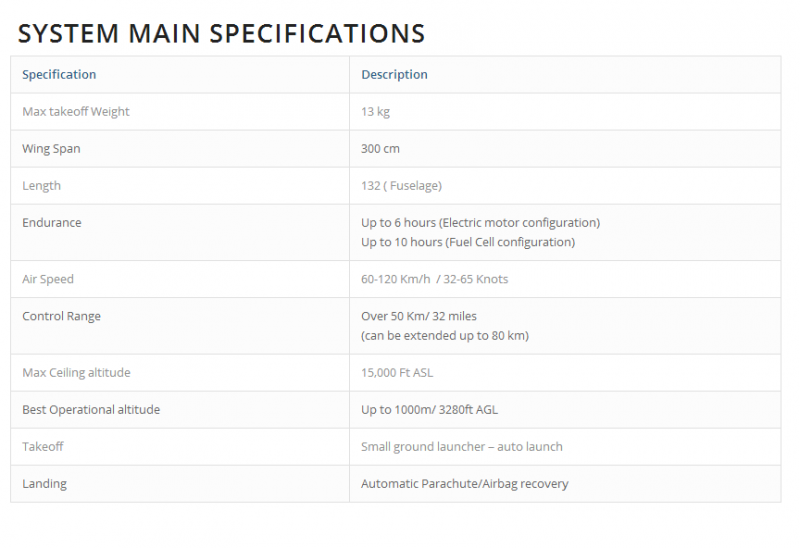Click the extended up to 80 km text
Screen dimensions: 800x548
pyautogui.click(x=445, y=336)
